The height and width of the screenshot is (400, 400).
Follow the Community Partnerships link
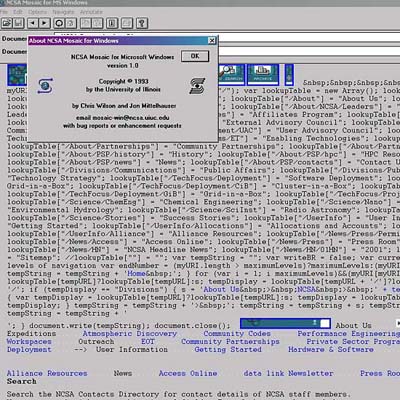pyautogui.click(x=230, y=342)
